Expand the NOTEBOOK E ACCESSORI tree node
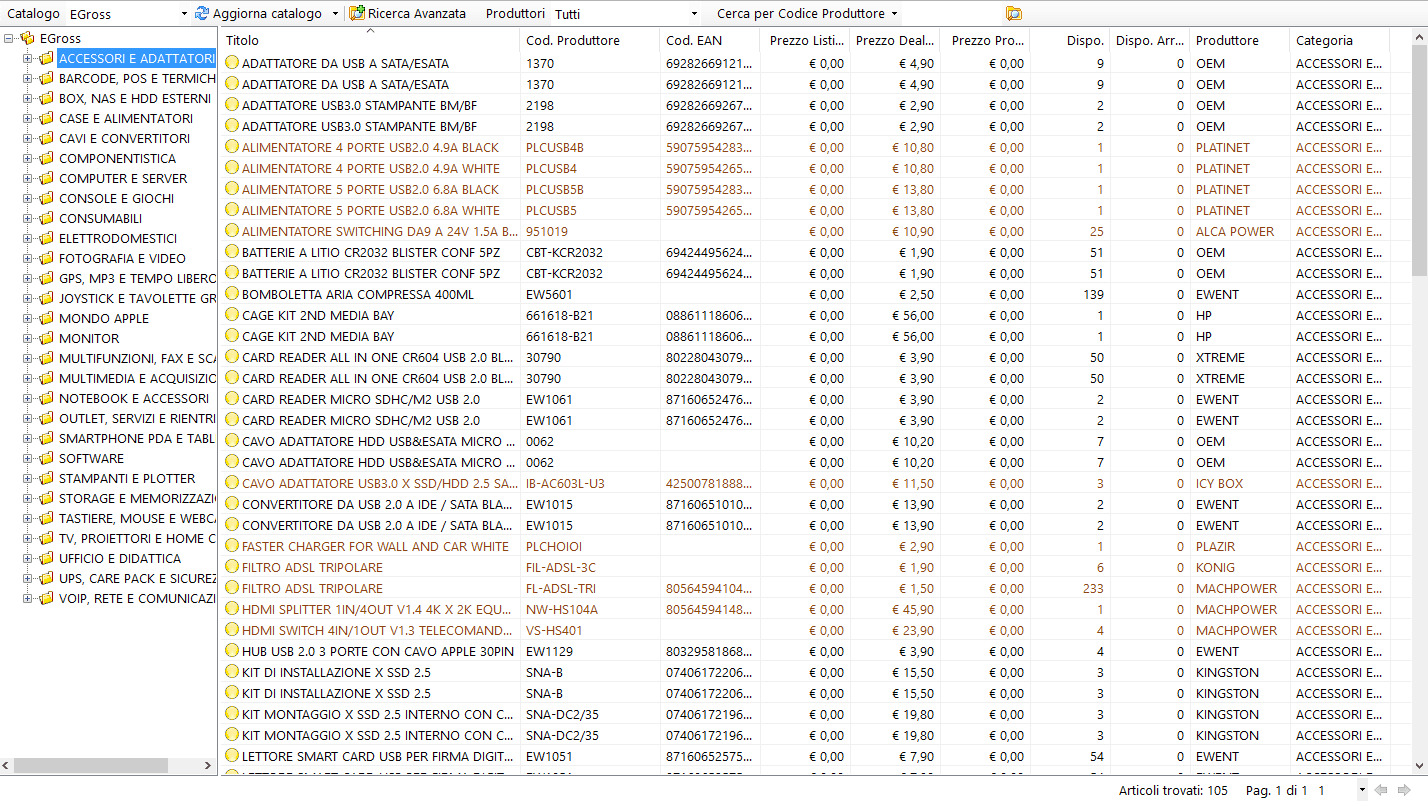Screen dimensions: 1428x806 [x=27, y=398]
